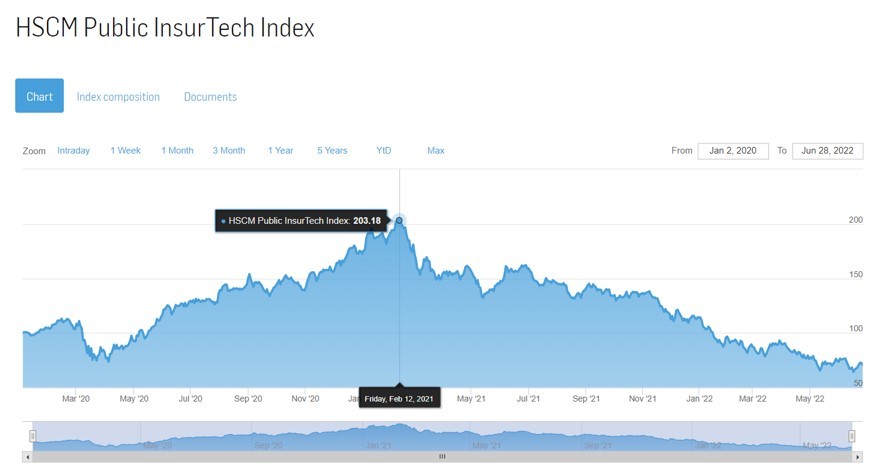
Task: Click the right range navigator handle
Action: [852, 436]
